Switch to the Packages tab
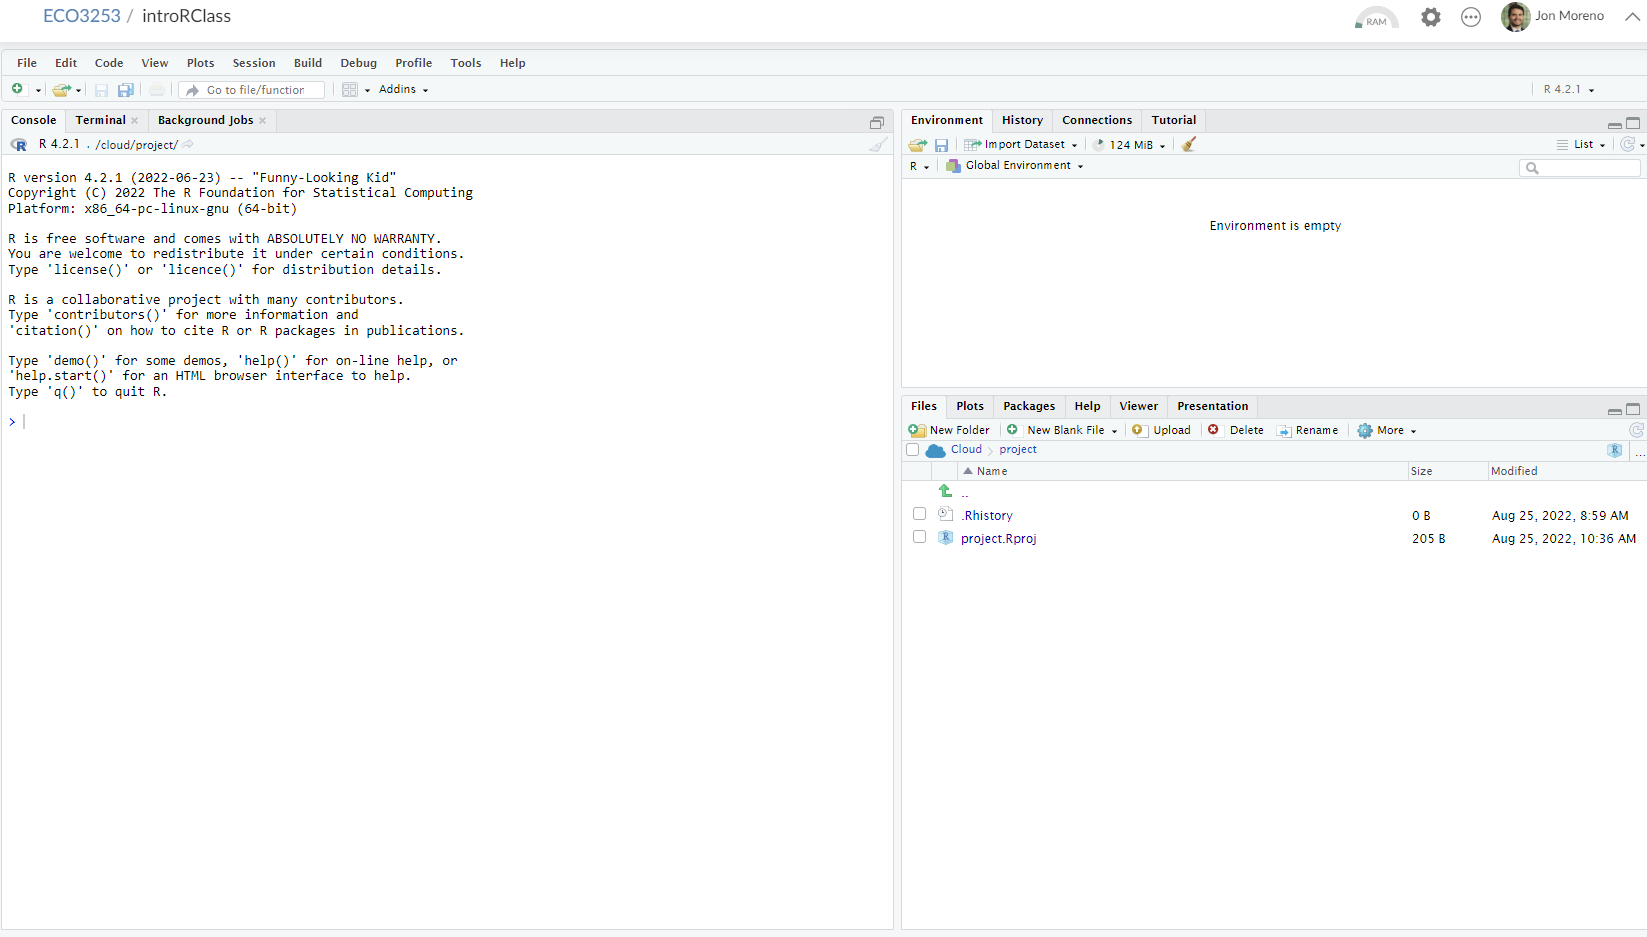Image resolution: width=1647 pixels, height=937 pixels. 1028,406
